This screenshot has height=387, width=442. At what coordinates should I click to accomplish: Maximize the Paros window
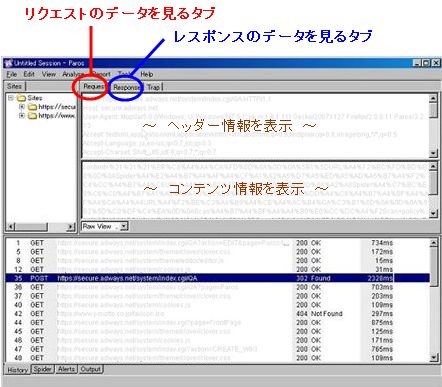(426, 63)
